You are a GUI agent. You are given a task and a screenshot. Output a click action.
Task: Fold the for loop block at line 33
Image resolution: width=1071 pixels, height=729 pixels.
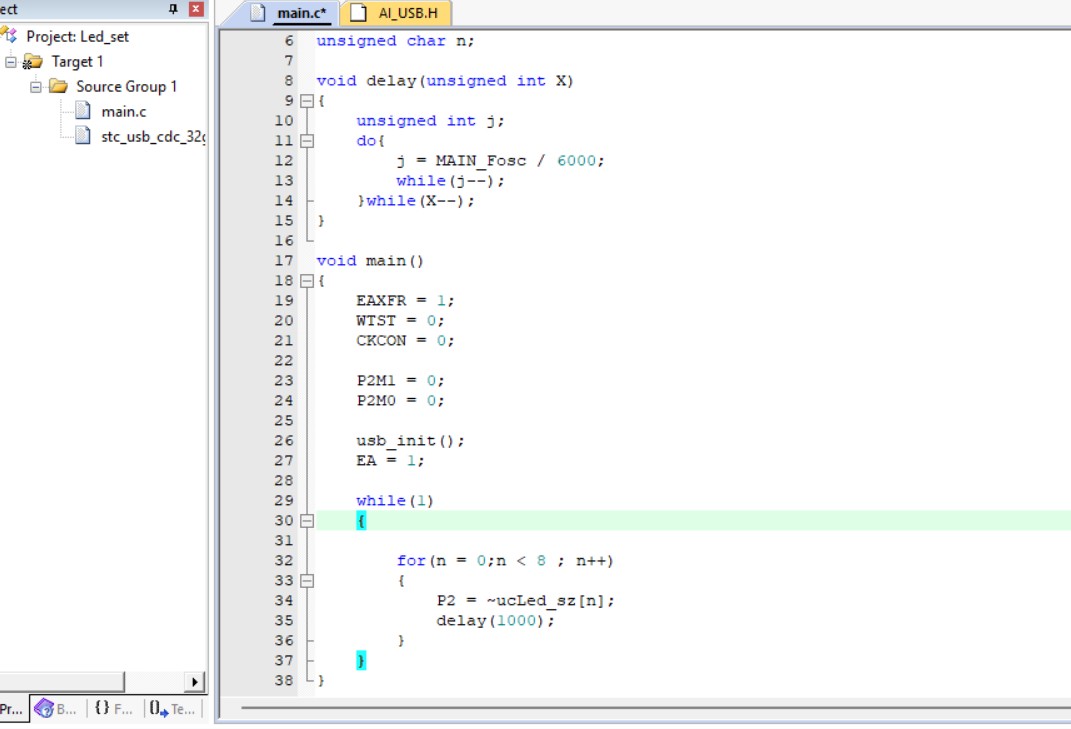307,581
